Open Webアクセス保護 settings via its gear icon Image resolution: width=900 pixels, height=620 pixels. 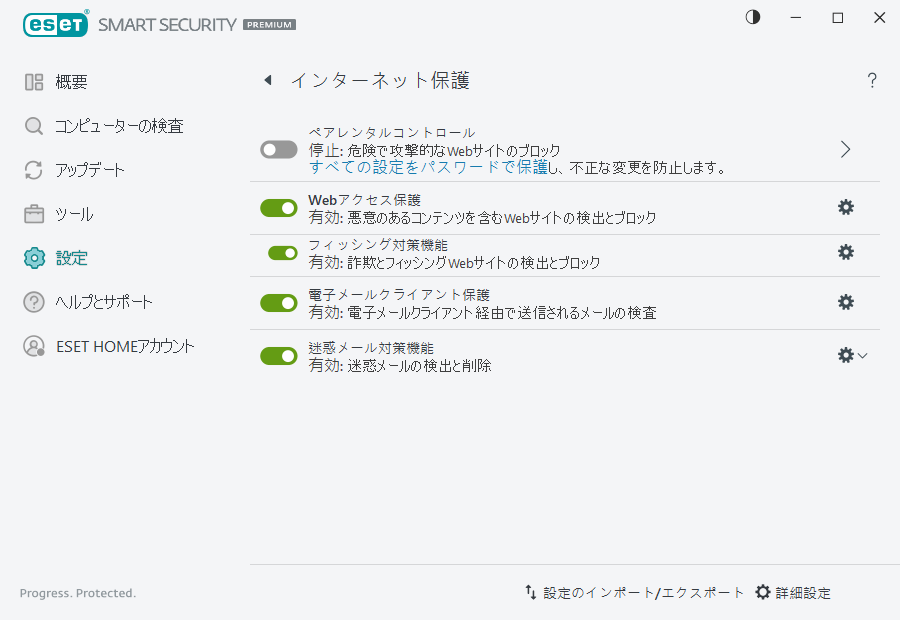coord(845,207)
